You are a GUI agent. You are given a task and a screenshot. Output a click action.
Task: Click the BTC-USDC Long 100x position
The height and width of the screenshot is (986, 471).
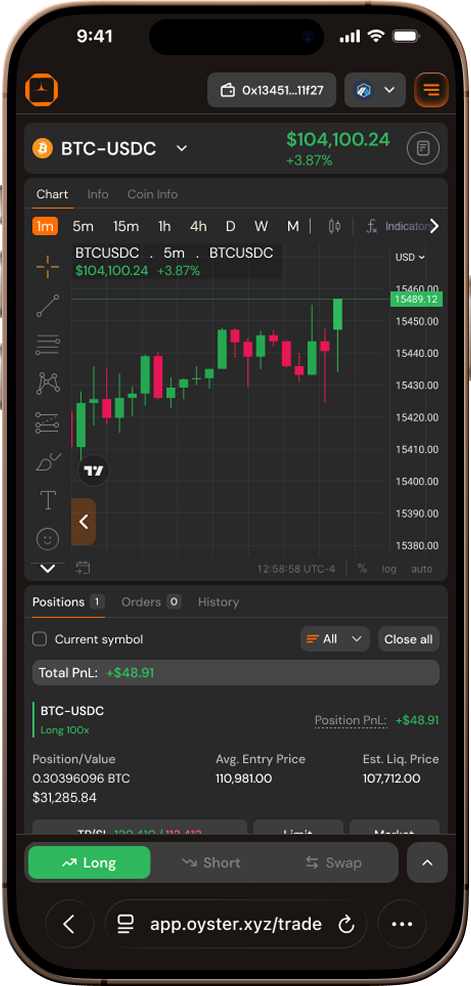tap(72, 720)
